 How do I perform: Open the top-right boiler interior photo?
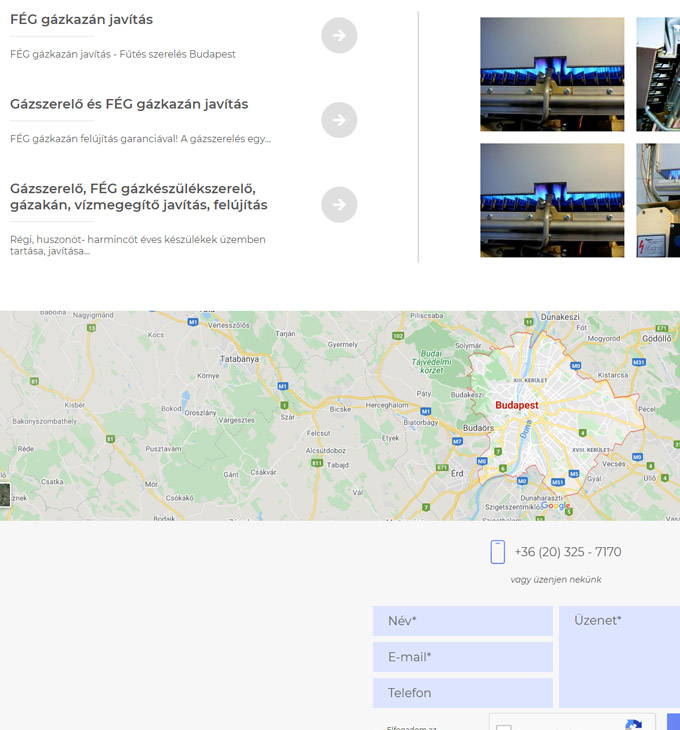(x=658, y=74)
